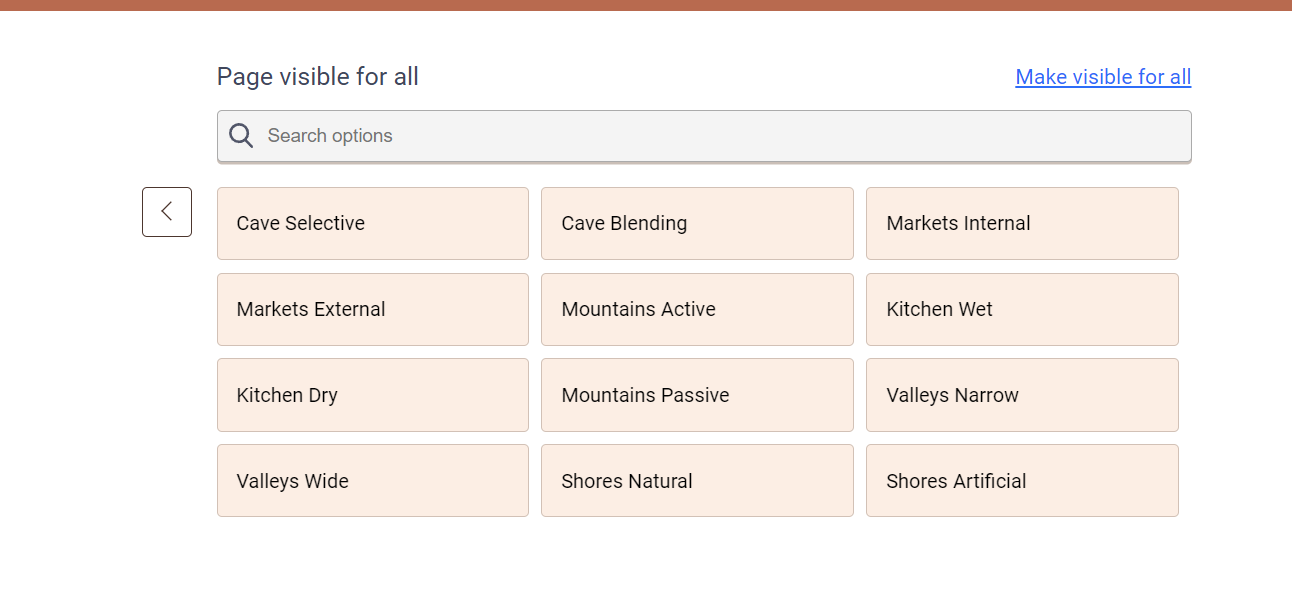Click the blank area under Valleys Wide
This screenshot has height=606, width=1292.
pyautogui.click(x=373, y=560)
